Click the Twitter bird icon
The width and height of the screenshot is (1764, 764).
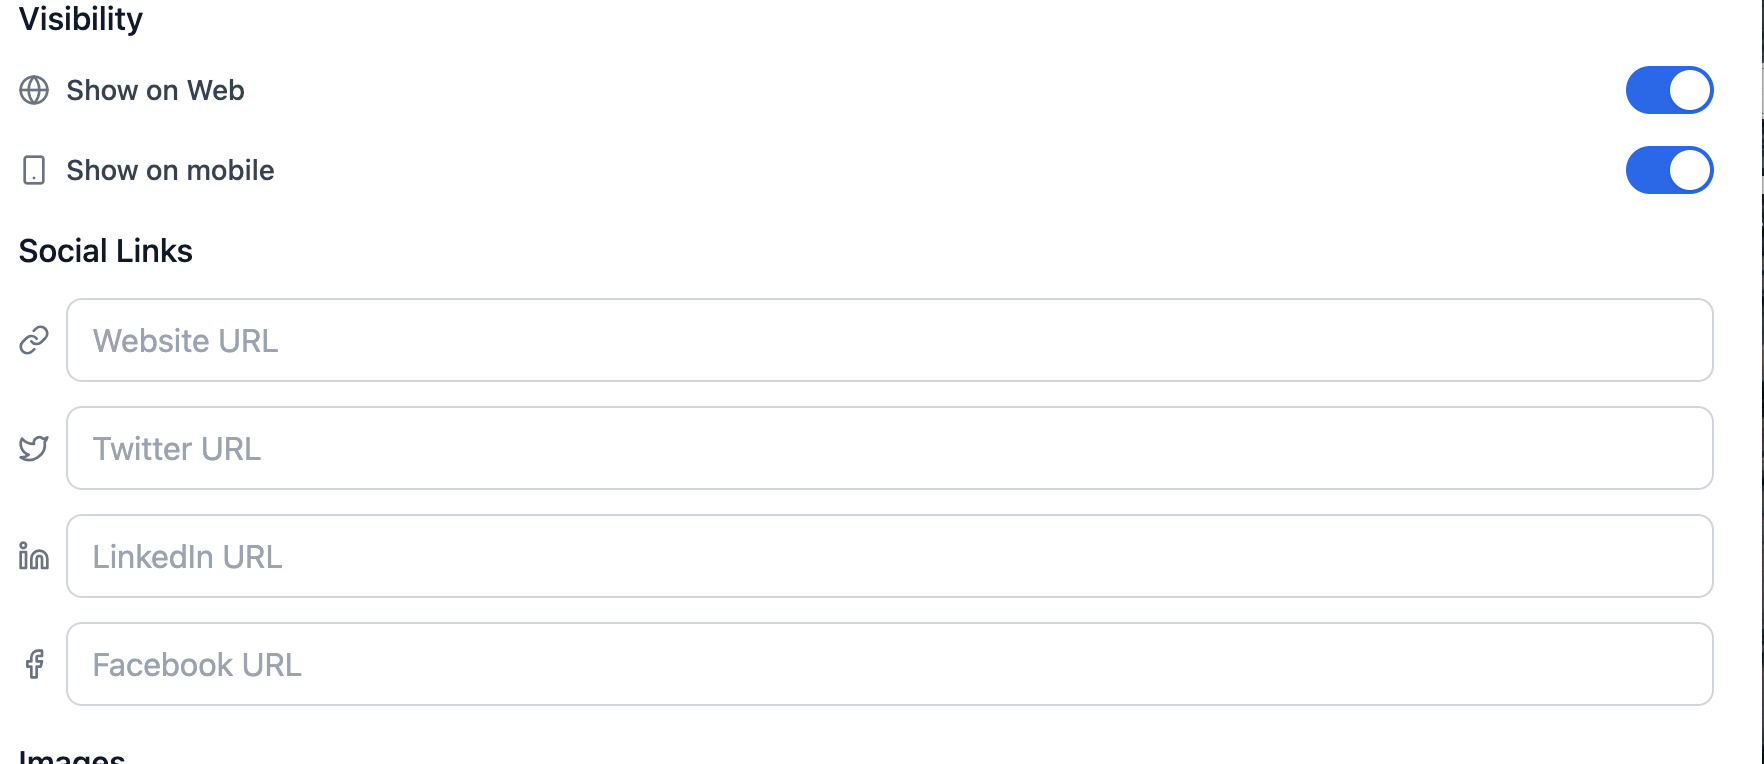coord(34,448)
